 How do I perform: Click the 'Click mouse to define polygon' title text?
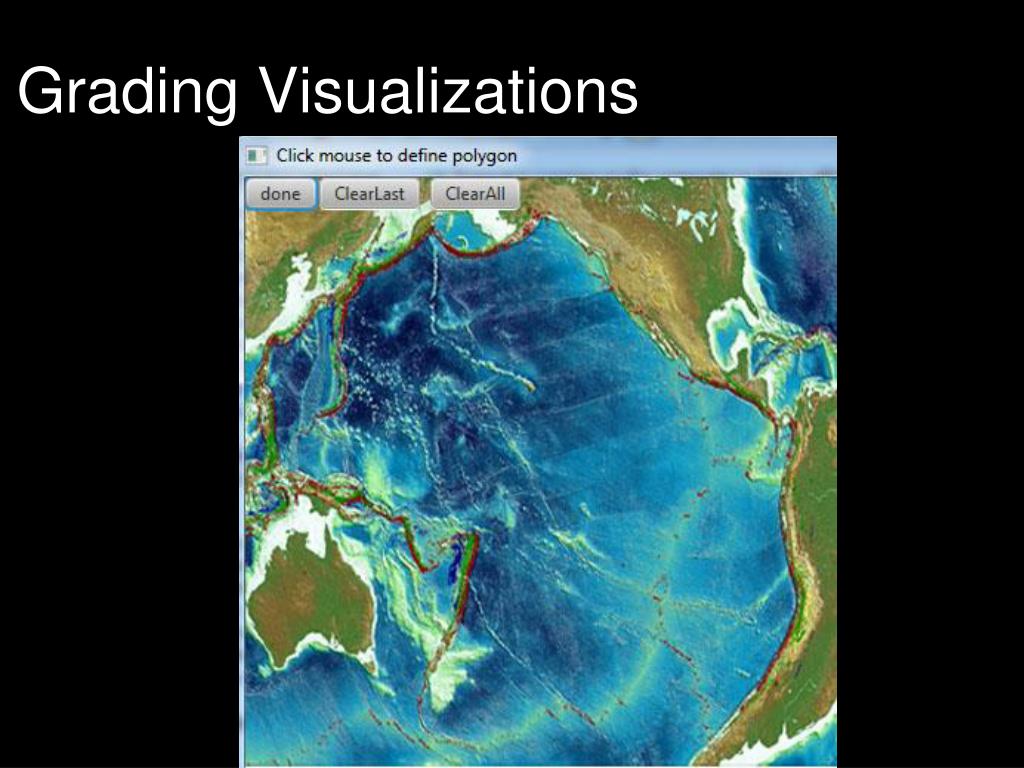click(396, 156)
